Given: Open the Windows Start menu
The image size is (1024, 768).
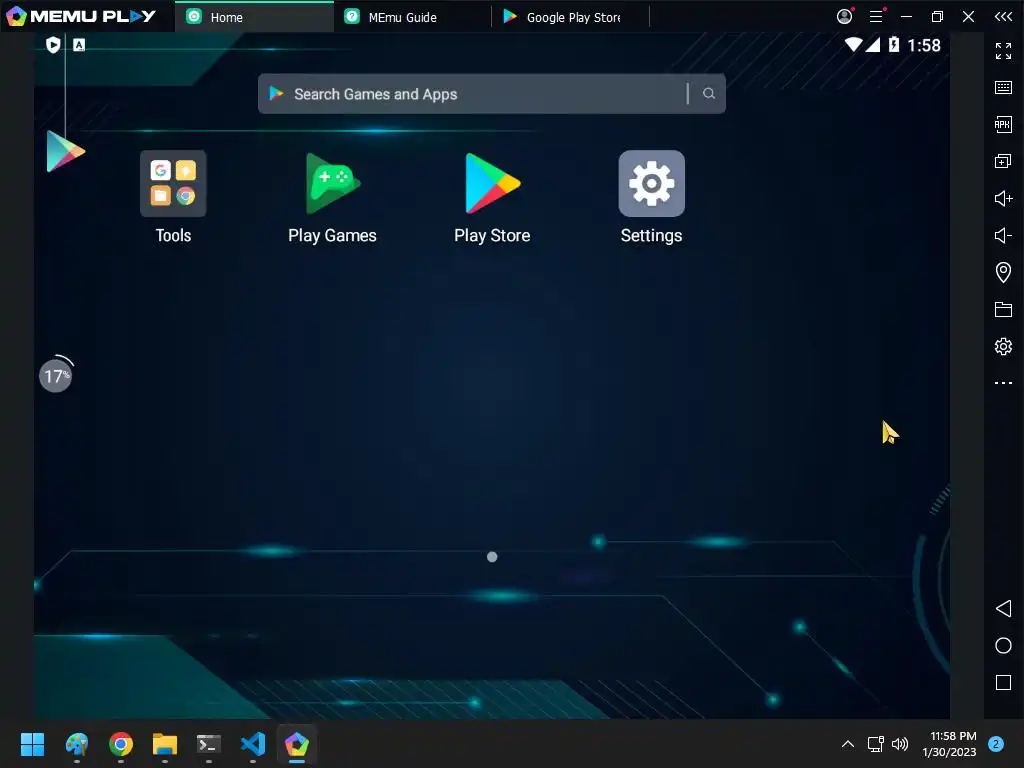Looking at the screenshot, I should tap(32, 744).
